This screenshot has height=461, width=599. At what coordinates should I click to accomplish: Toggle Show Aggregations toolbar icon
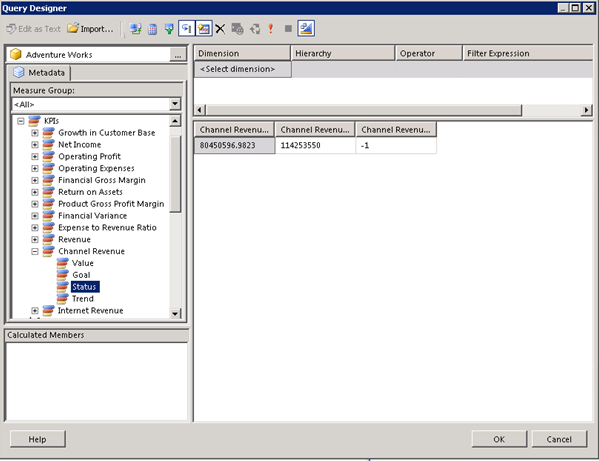[x=204, y=29]
